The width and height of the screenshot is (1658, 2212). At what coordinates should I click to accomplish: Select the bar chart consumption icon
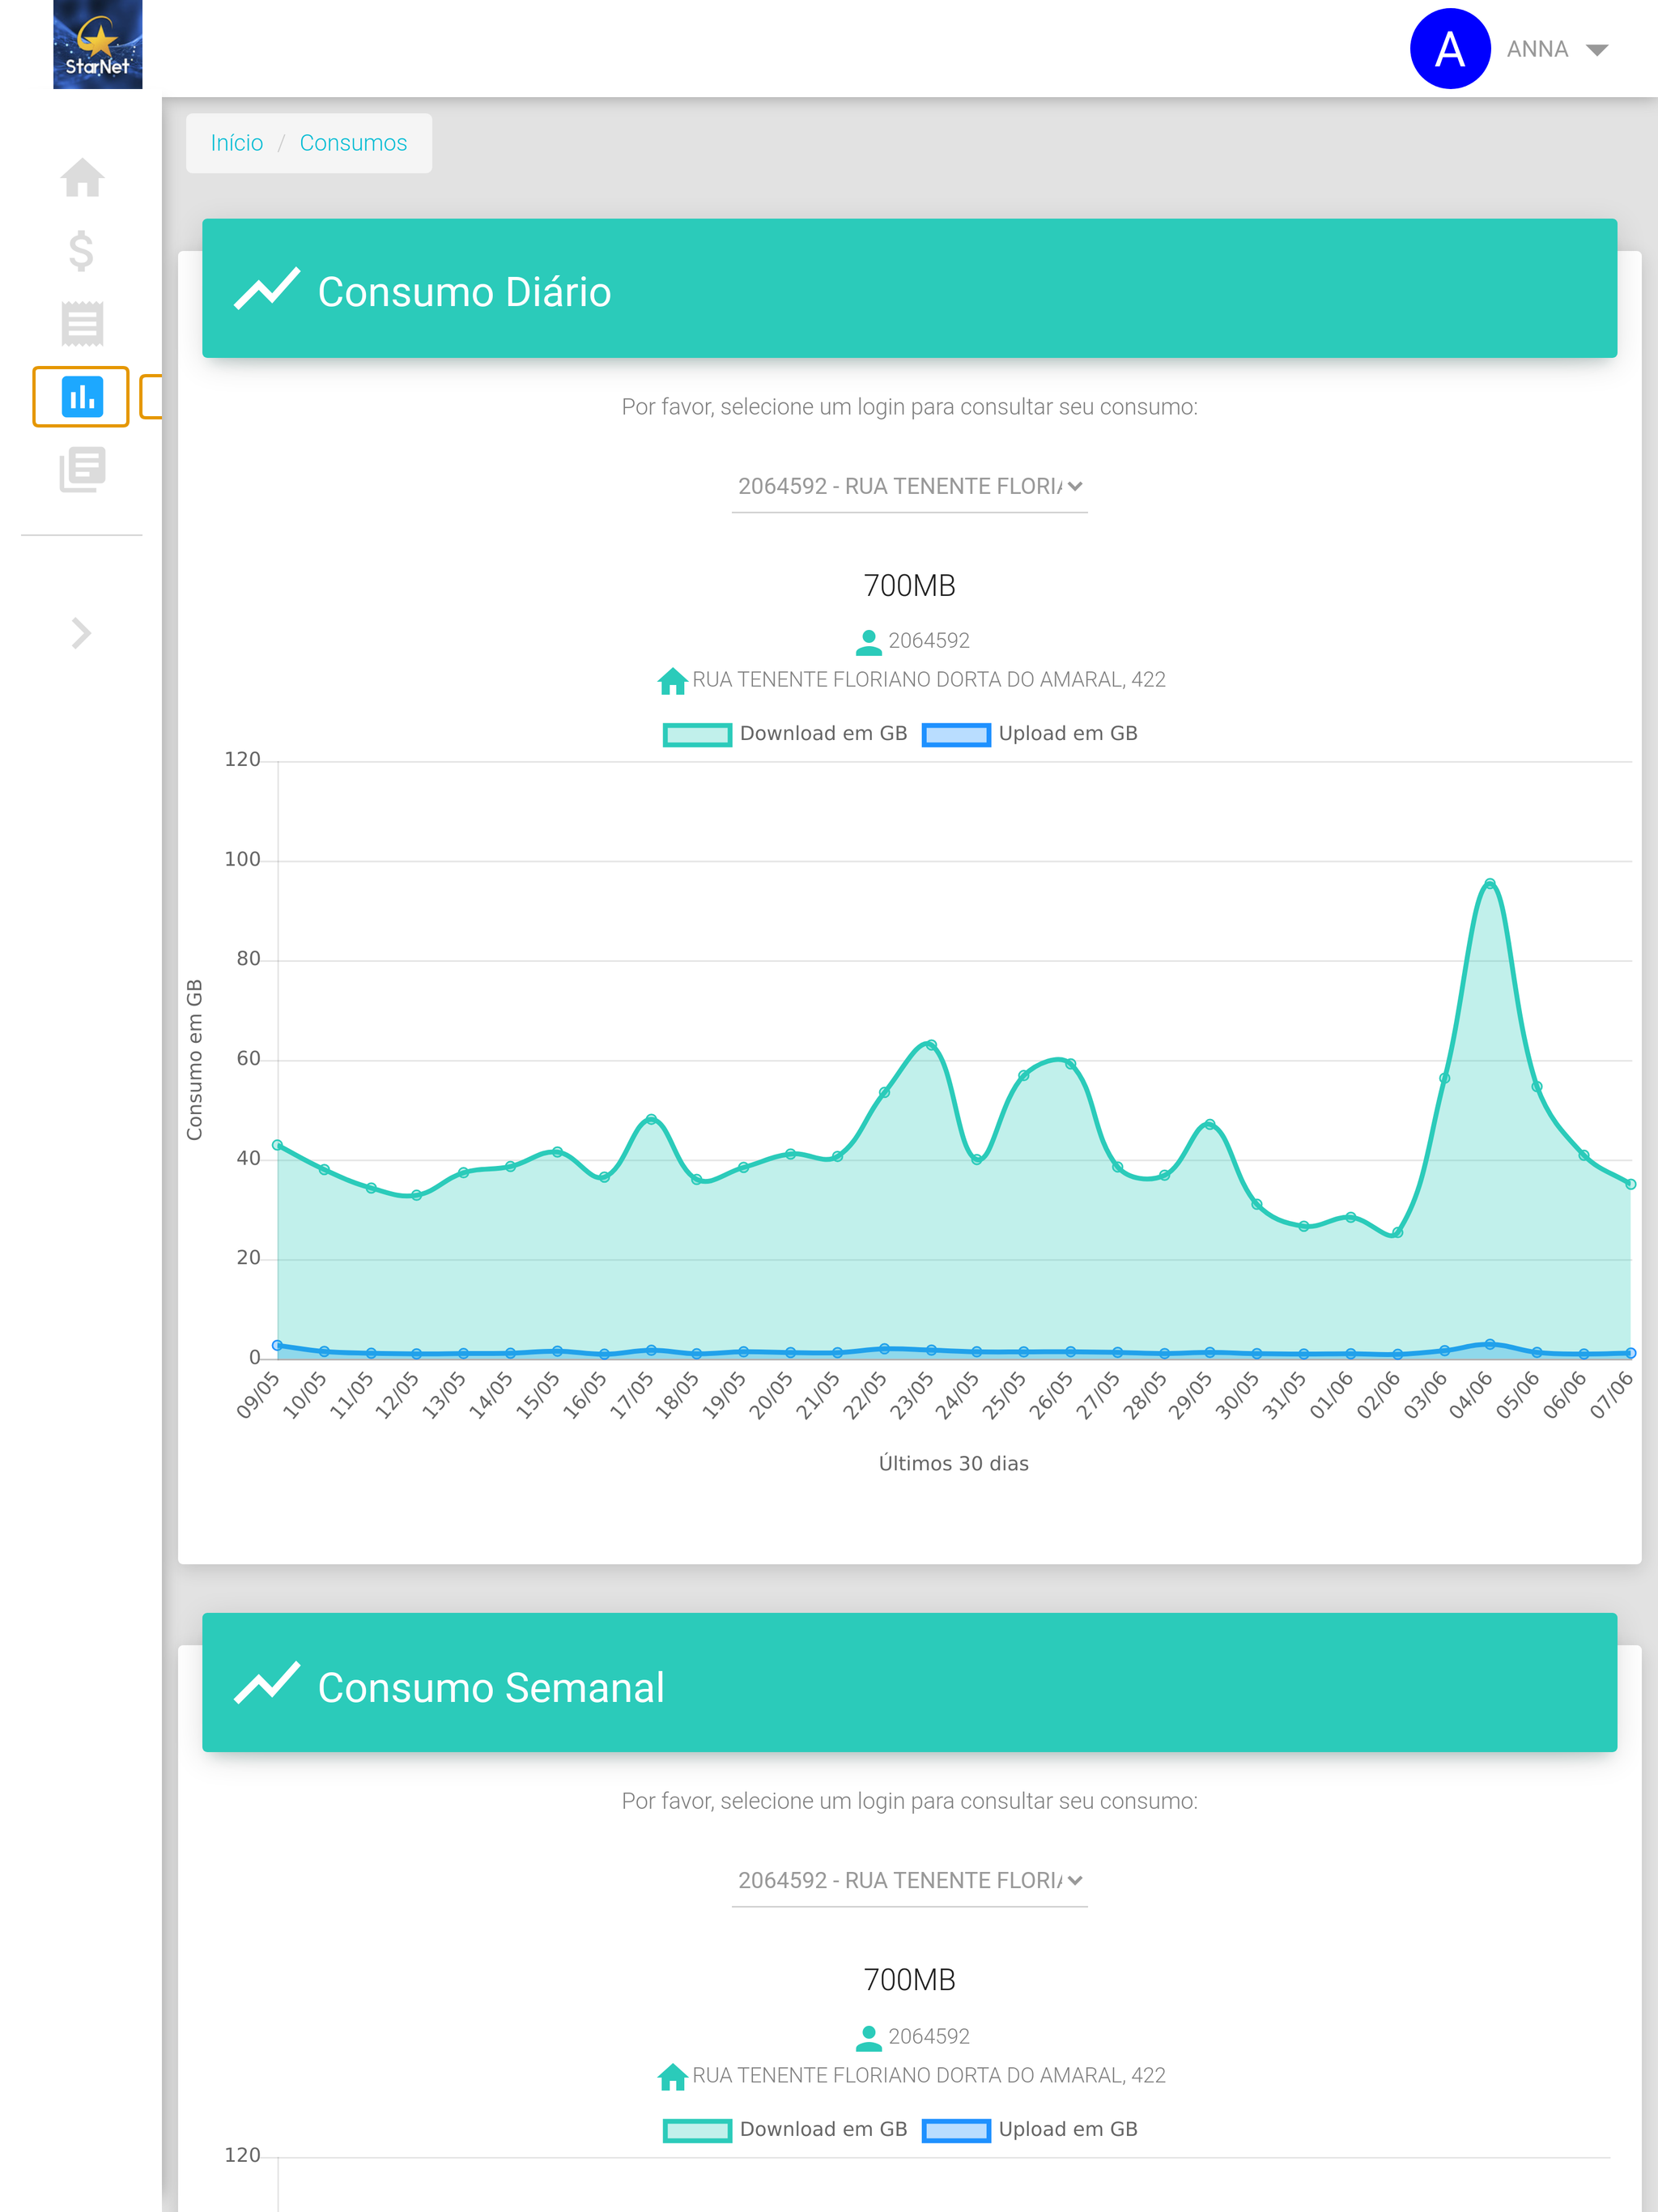(81, 396)
